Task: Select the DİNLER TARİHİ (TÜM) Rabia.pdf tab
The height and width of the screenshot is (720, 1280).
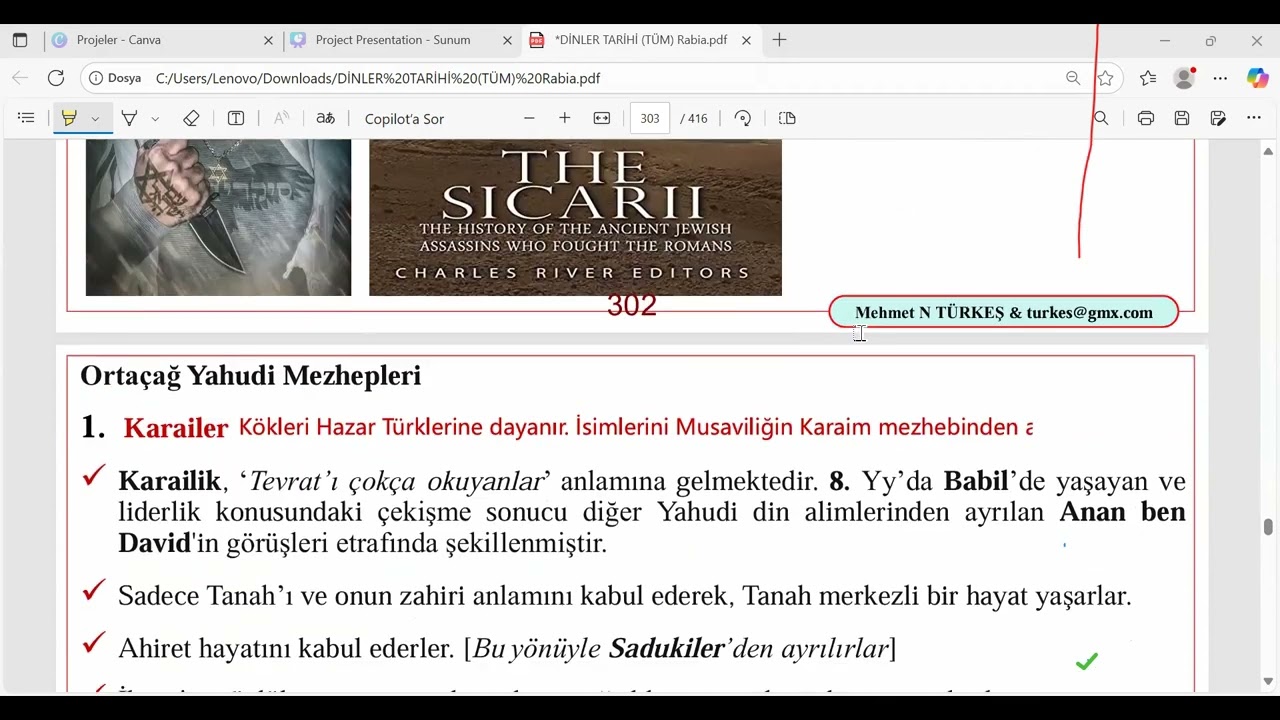Action: [640, 40]
